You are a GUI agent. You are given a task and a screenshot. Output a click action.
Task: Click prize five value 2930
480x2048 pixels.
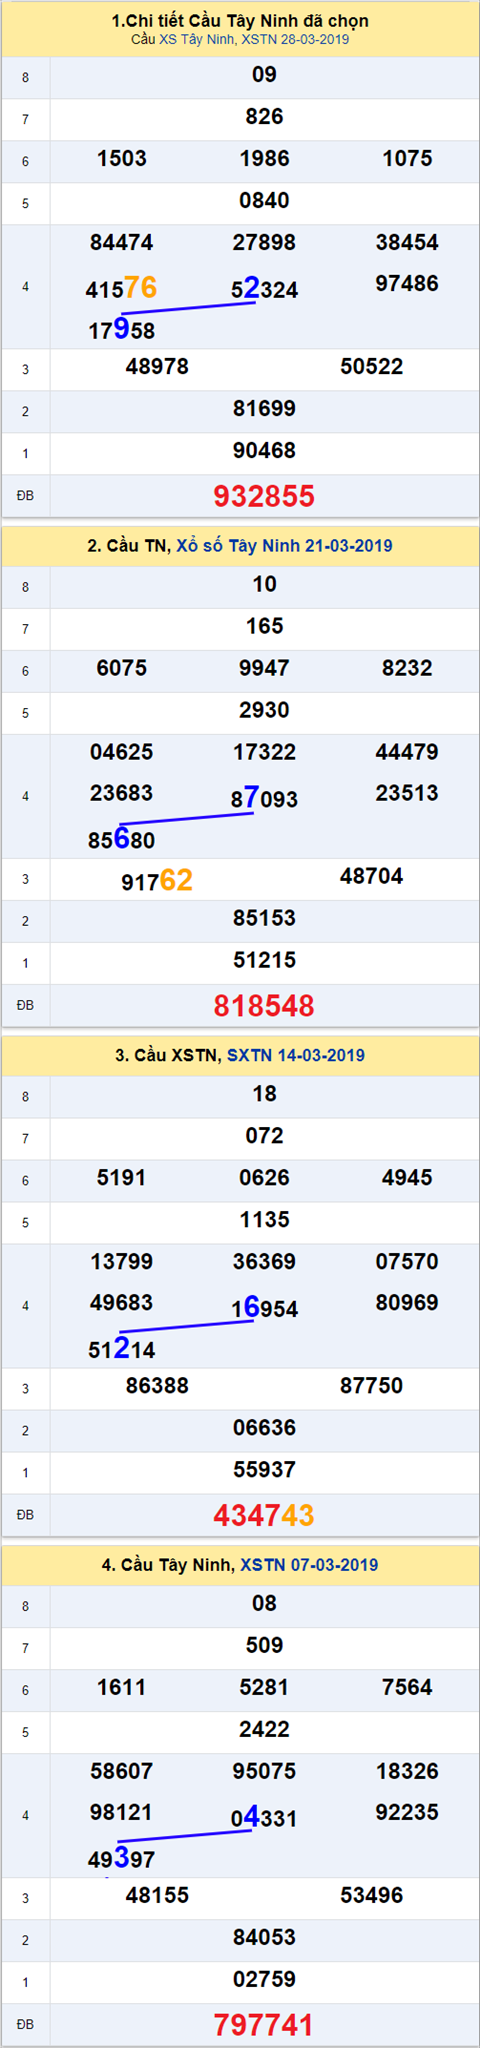(x=264, y=711)
